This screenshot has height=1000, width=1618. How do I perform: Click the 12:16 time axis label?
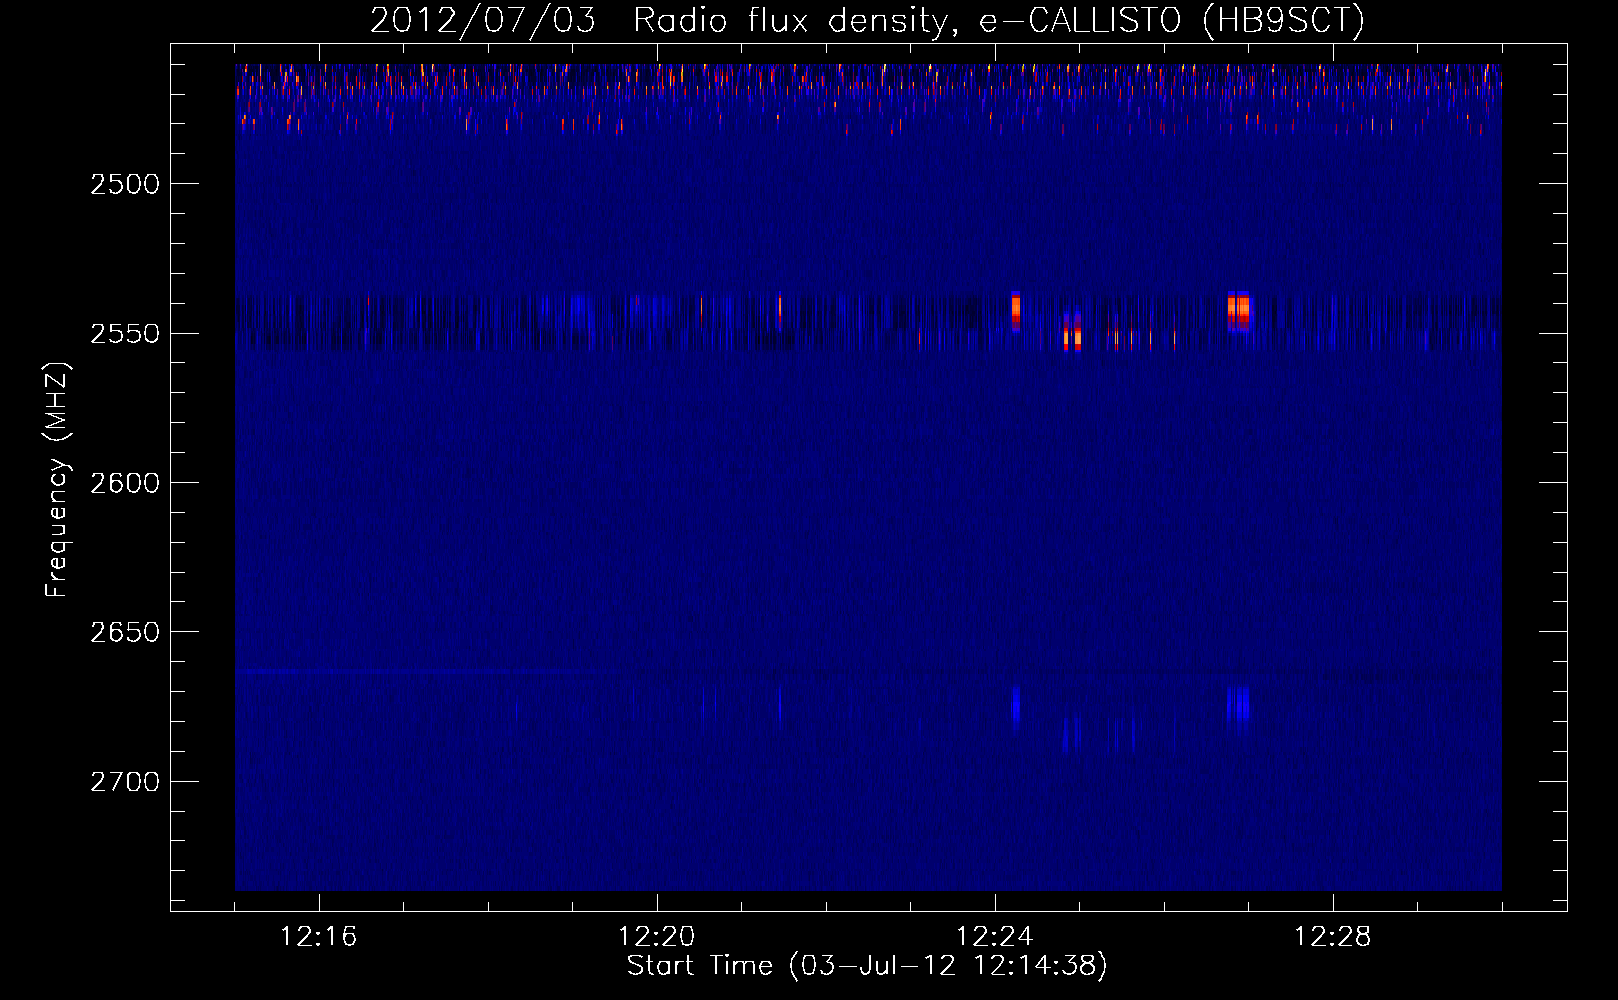pos(319,937)
